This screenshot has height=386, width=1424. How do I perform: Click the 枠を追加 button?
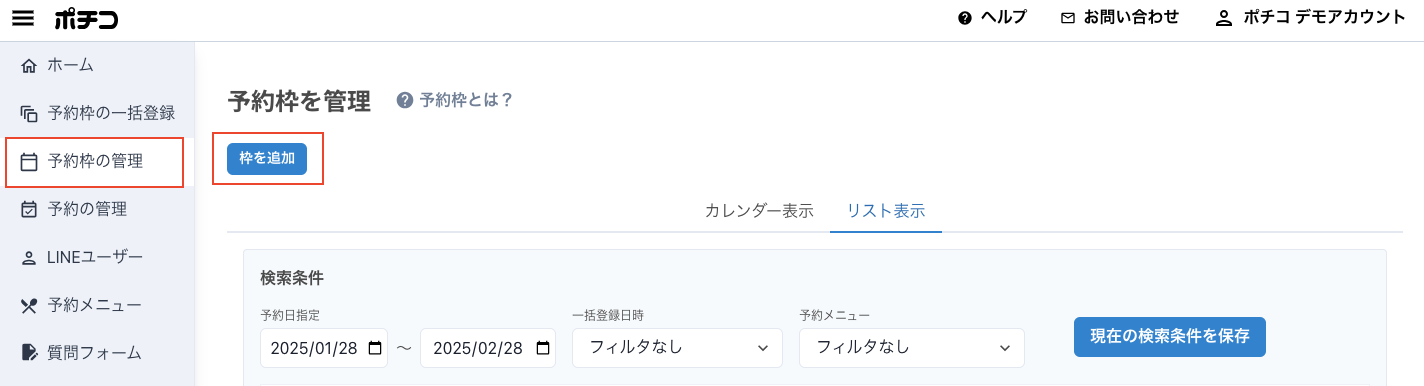coord(267,159)
